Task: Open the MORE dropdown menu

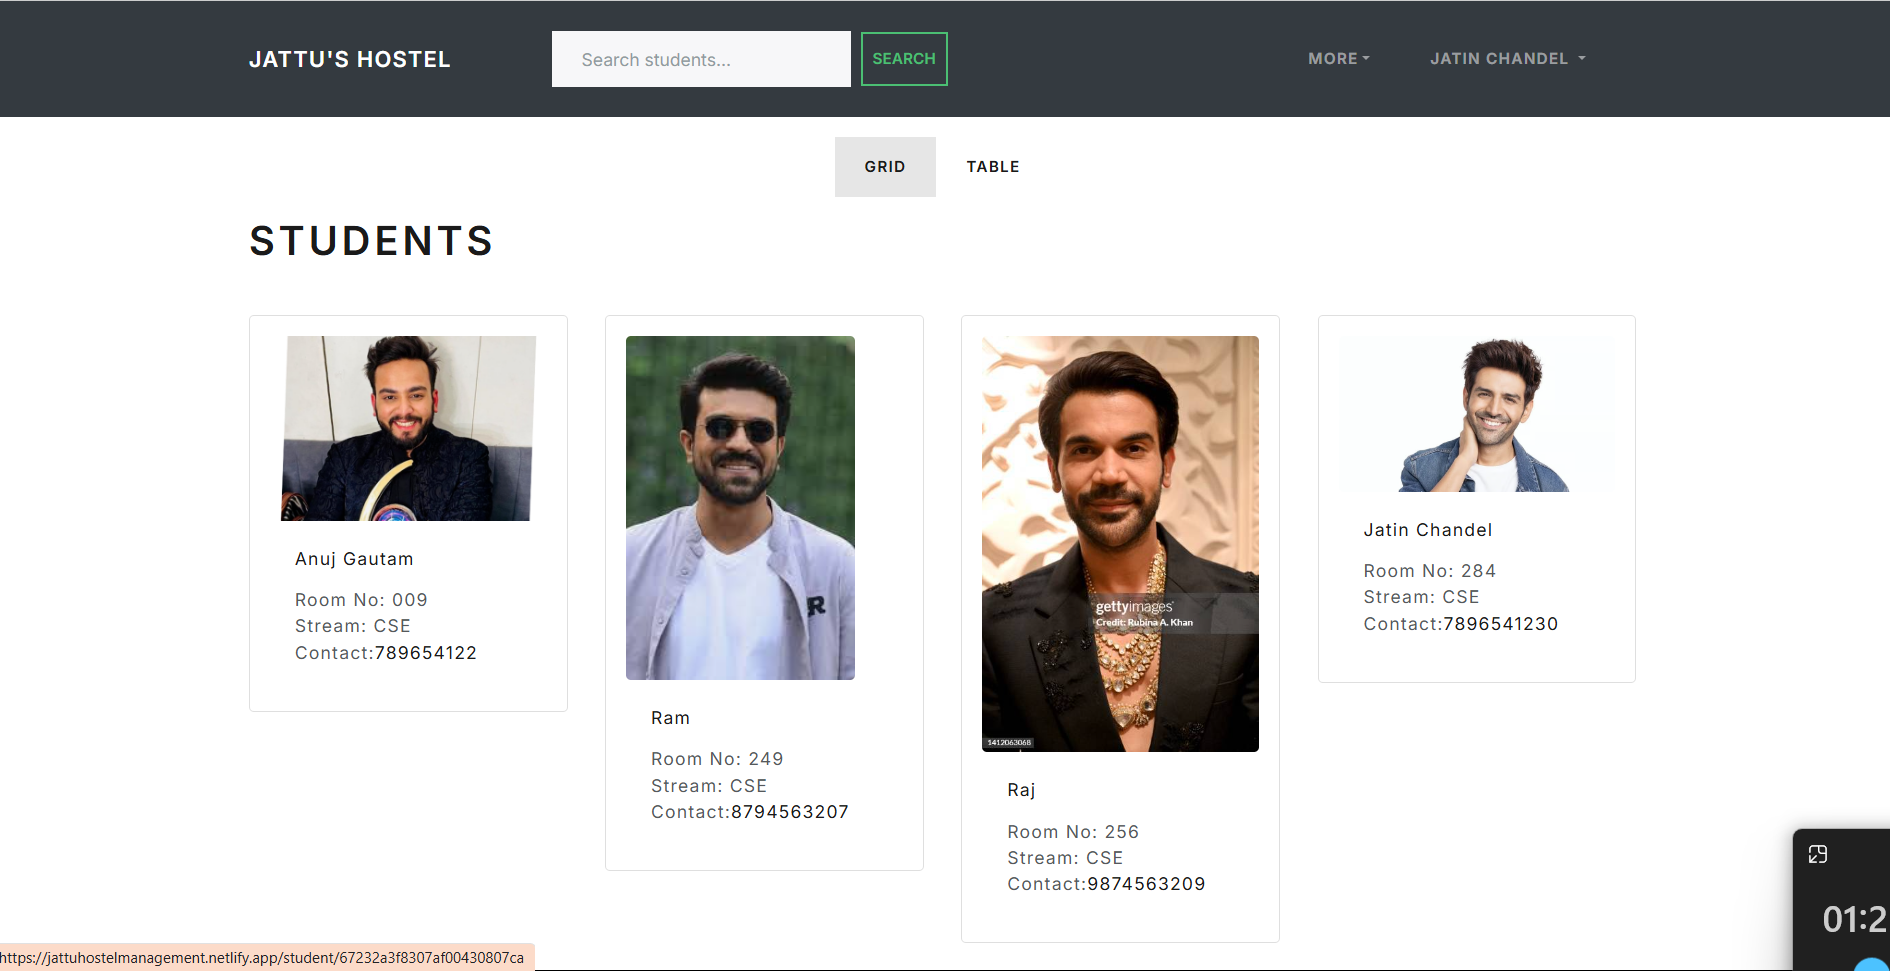Action: (1338, 59)
